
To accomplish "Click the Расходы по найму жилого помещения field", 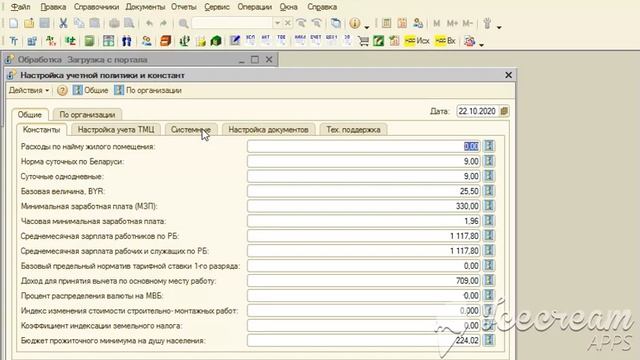I will pos(363,146).
